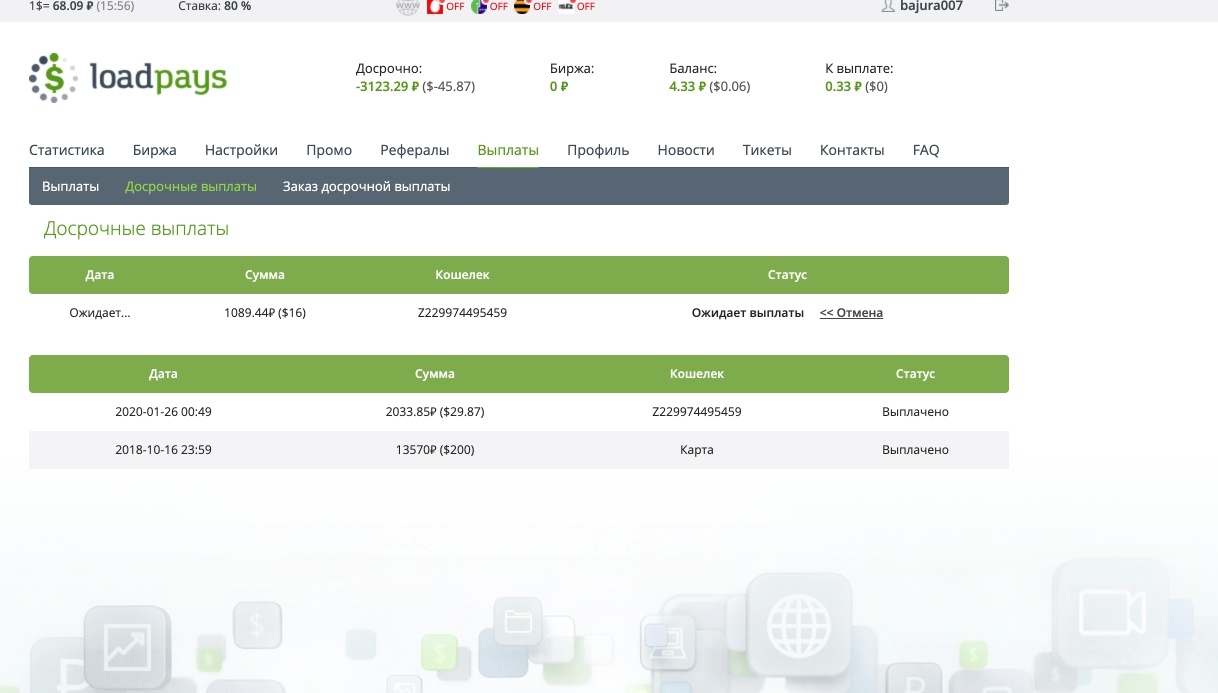Open Заказ досрочной выплаты tab
This screenshot has width=1218, height=693.
tap(366, 186)
